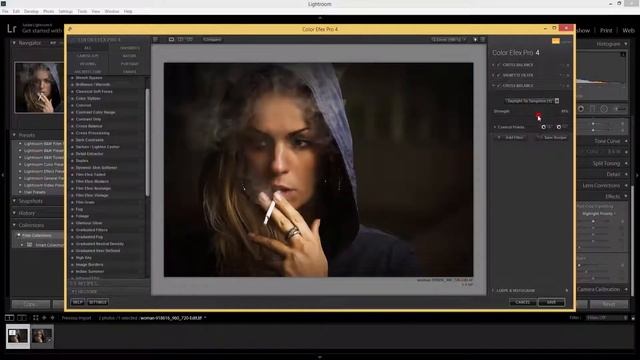The image size is (640, 360).
Task: Click the SAVE button
Action: click(551, 302)
